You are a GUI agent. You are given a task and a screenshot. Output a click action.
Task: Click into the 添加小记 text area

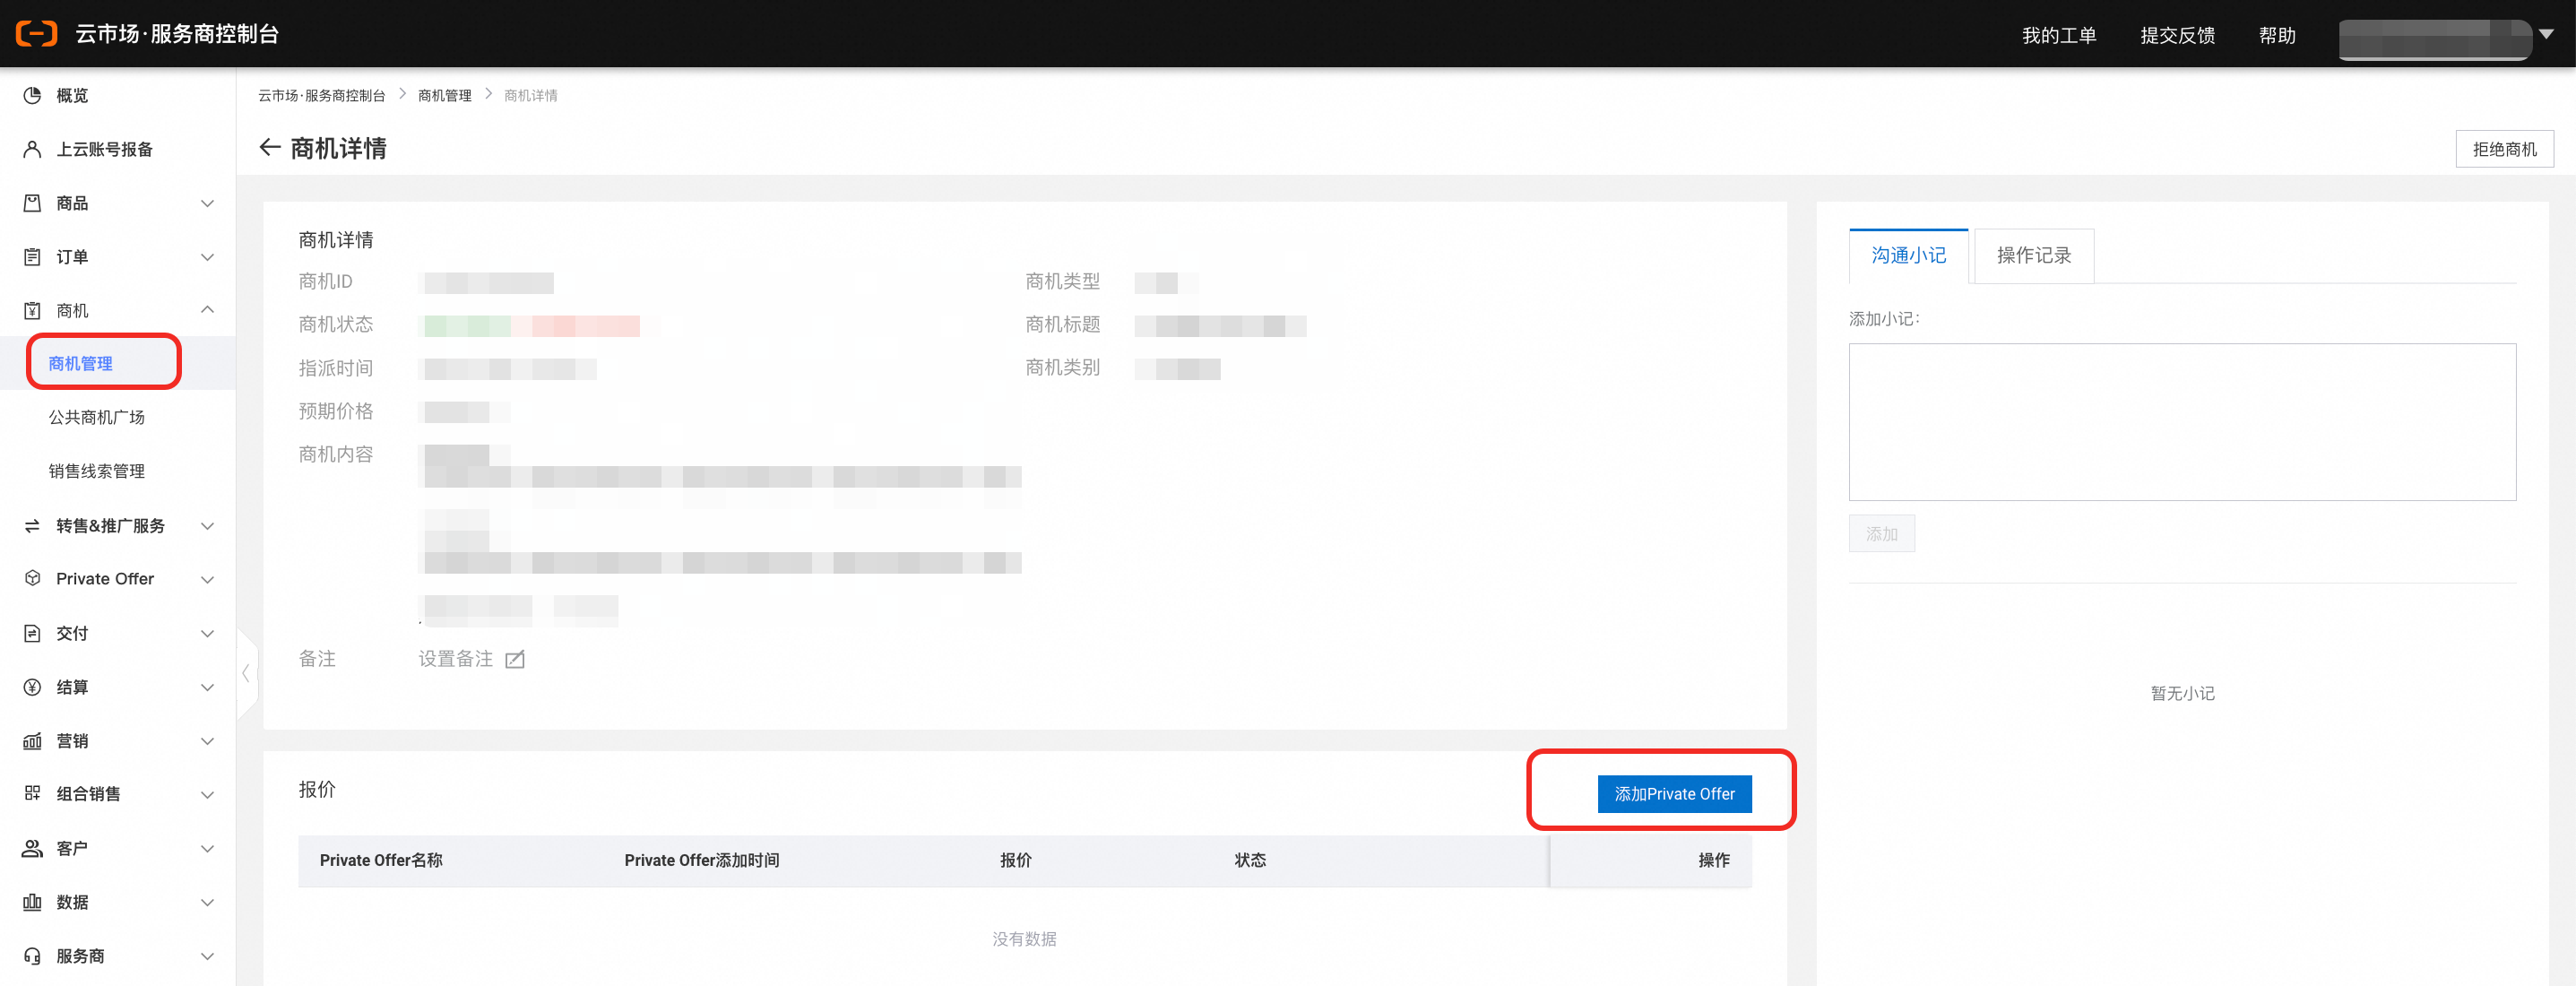[2182, 421]
